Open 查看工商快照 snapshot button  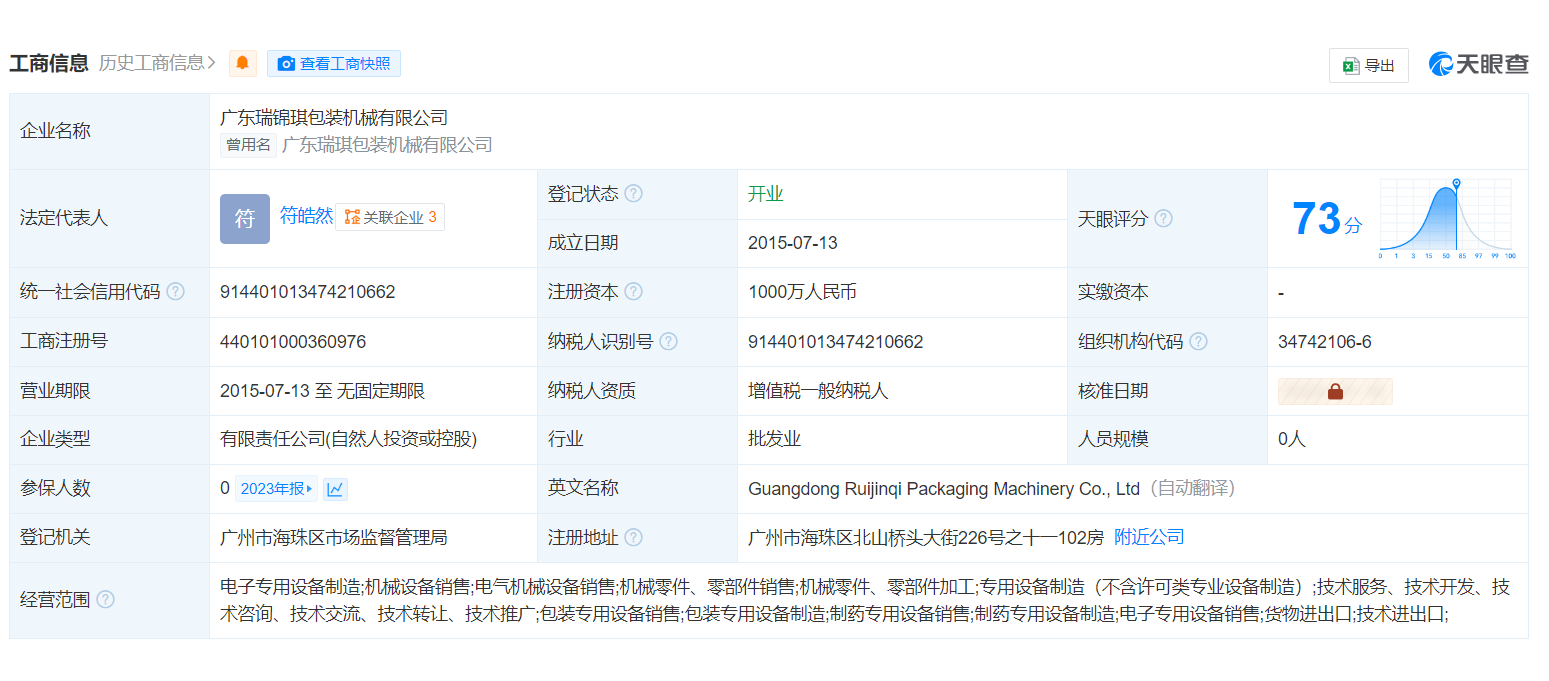coord(334,64)
